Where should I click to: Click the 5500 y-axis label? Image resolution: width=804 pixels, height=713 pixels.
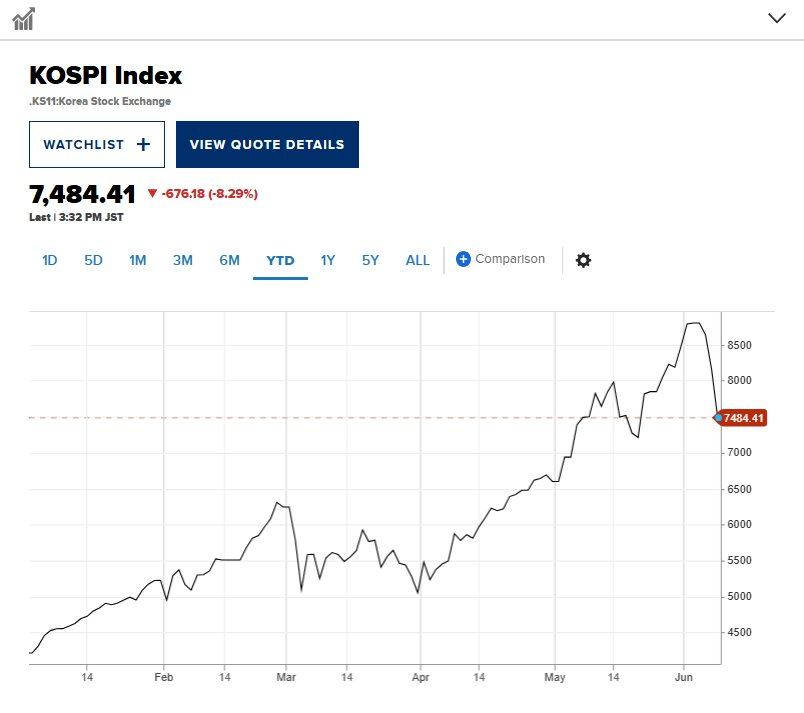point(739,561)
